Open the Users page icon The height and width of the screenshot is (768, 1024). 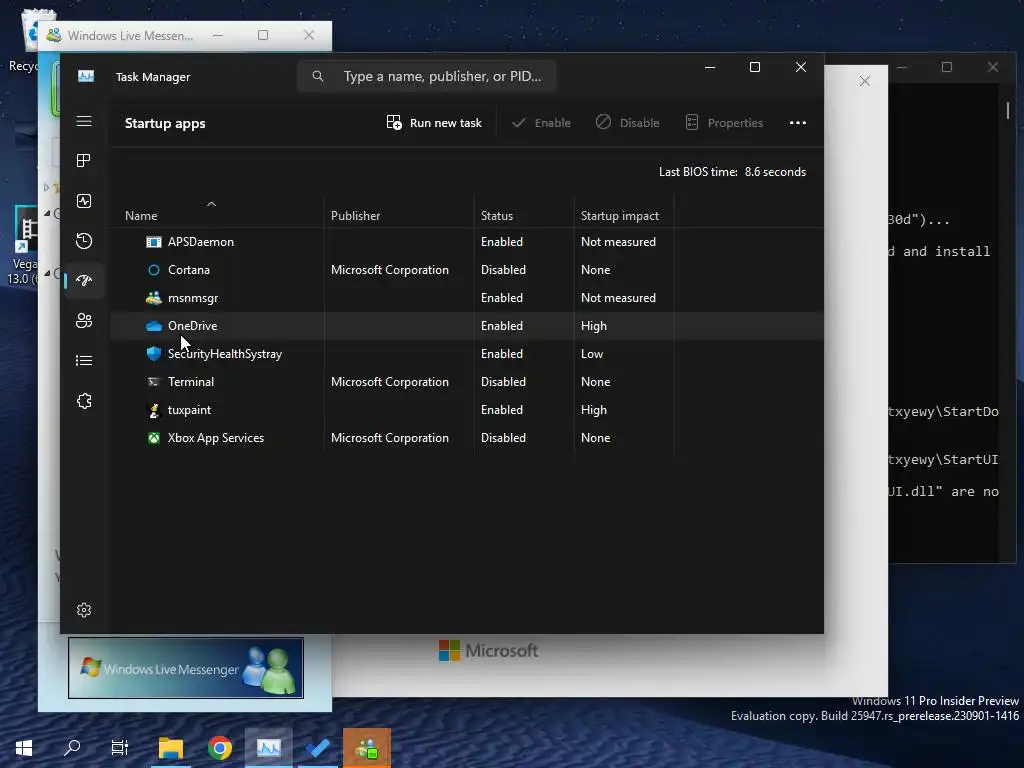click(84, 321)
